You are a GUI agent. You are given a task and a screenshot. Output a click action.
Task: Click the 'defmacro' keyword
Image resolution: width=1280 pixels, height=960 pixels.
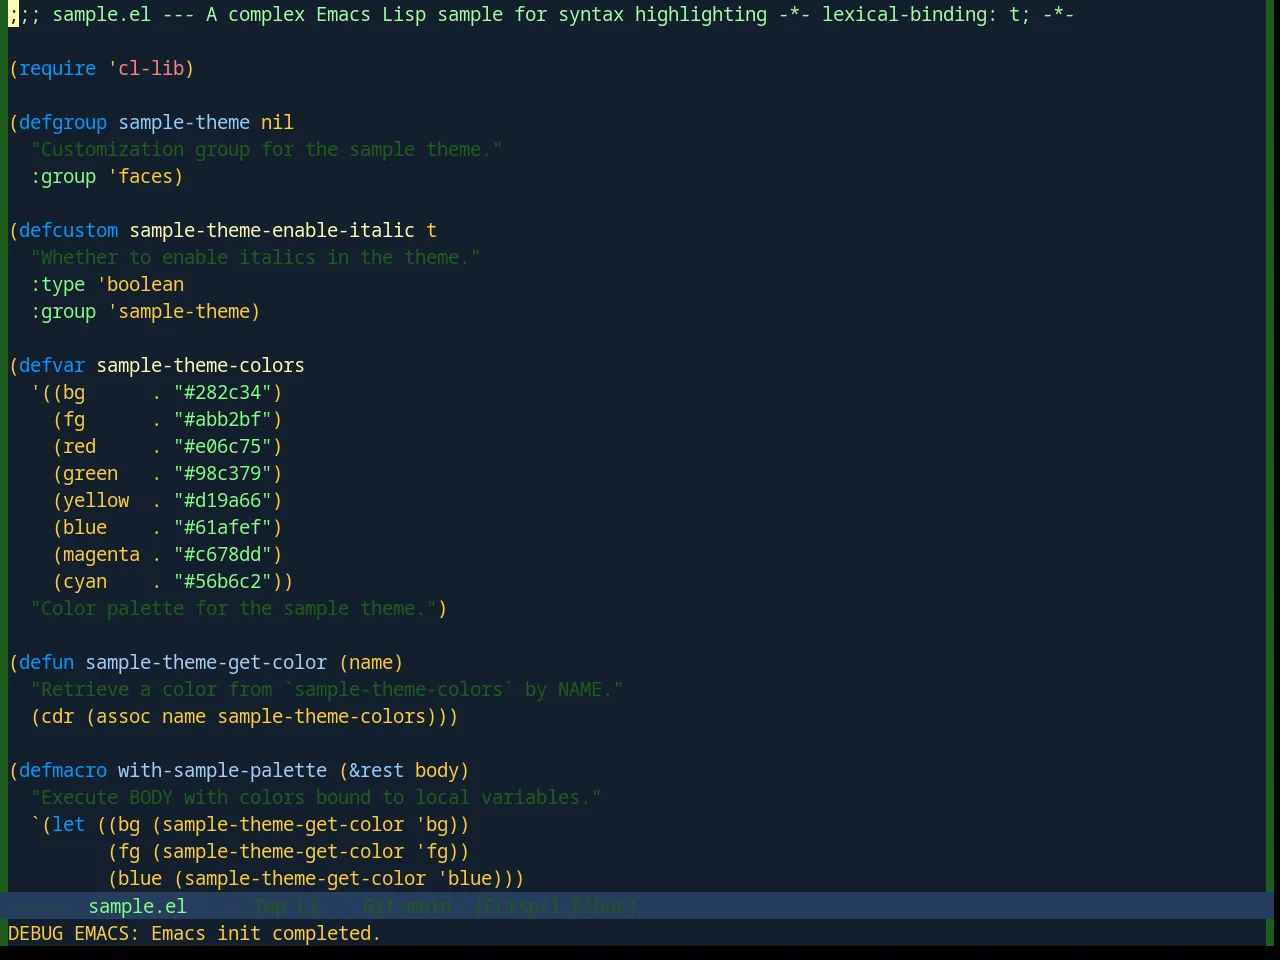click(63, 770)
